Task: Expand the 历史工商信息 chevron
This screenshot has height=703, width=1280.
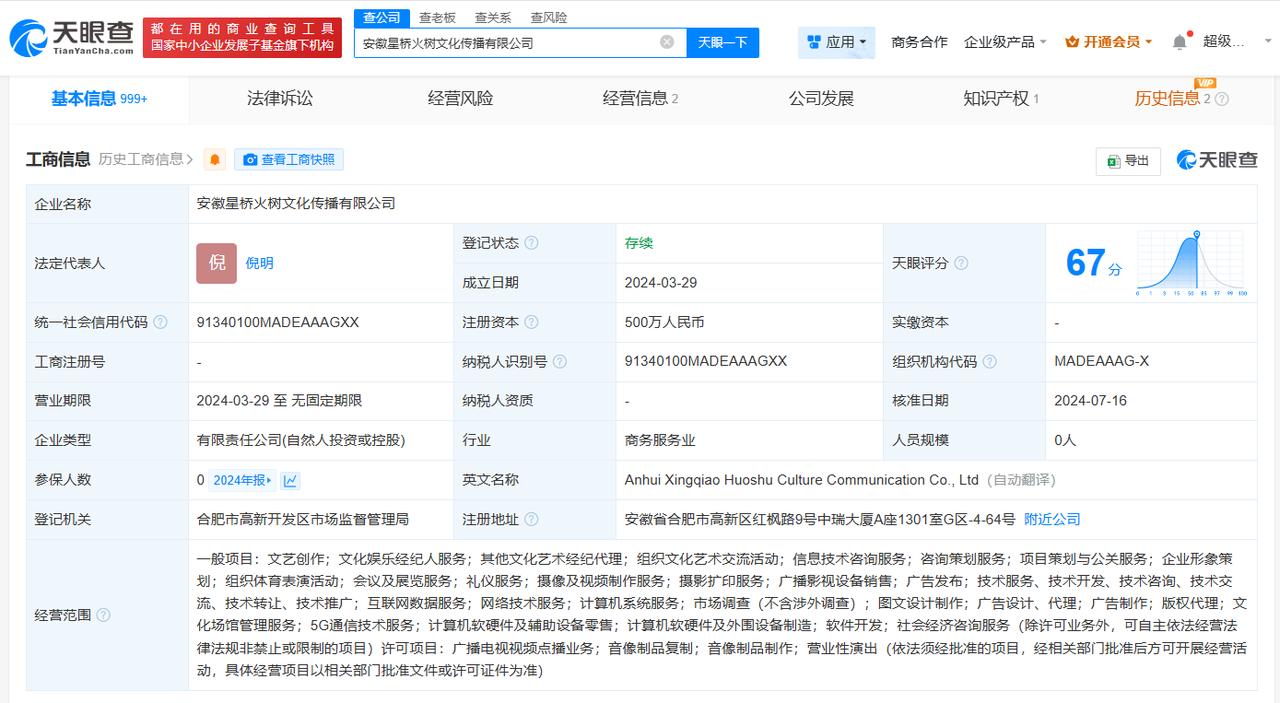Action: pyautogui.click(x=190, y=159)
